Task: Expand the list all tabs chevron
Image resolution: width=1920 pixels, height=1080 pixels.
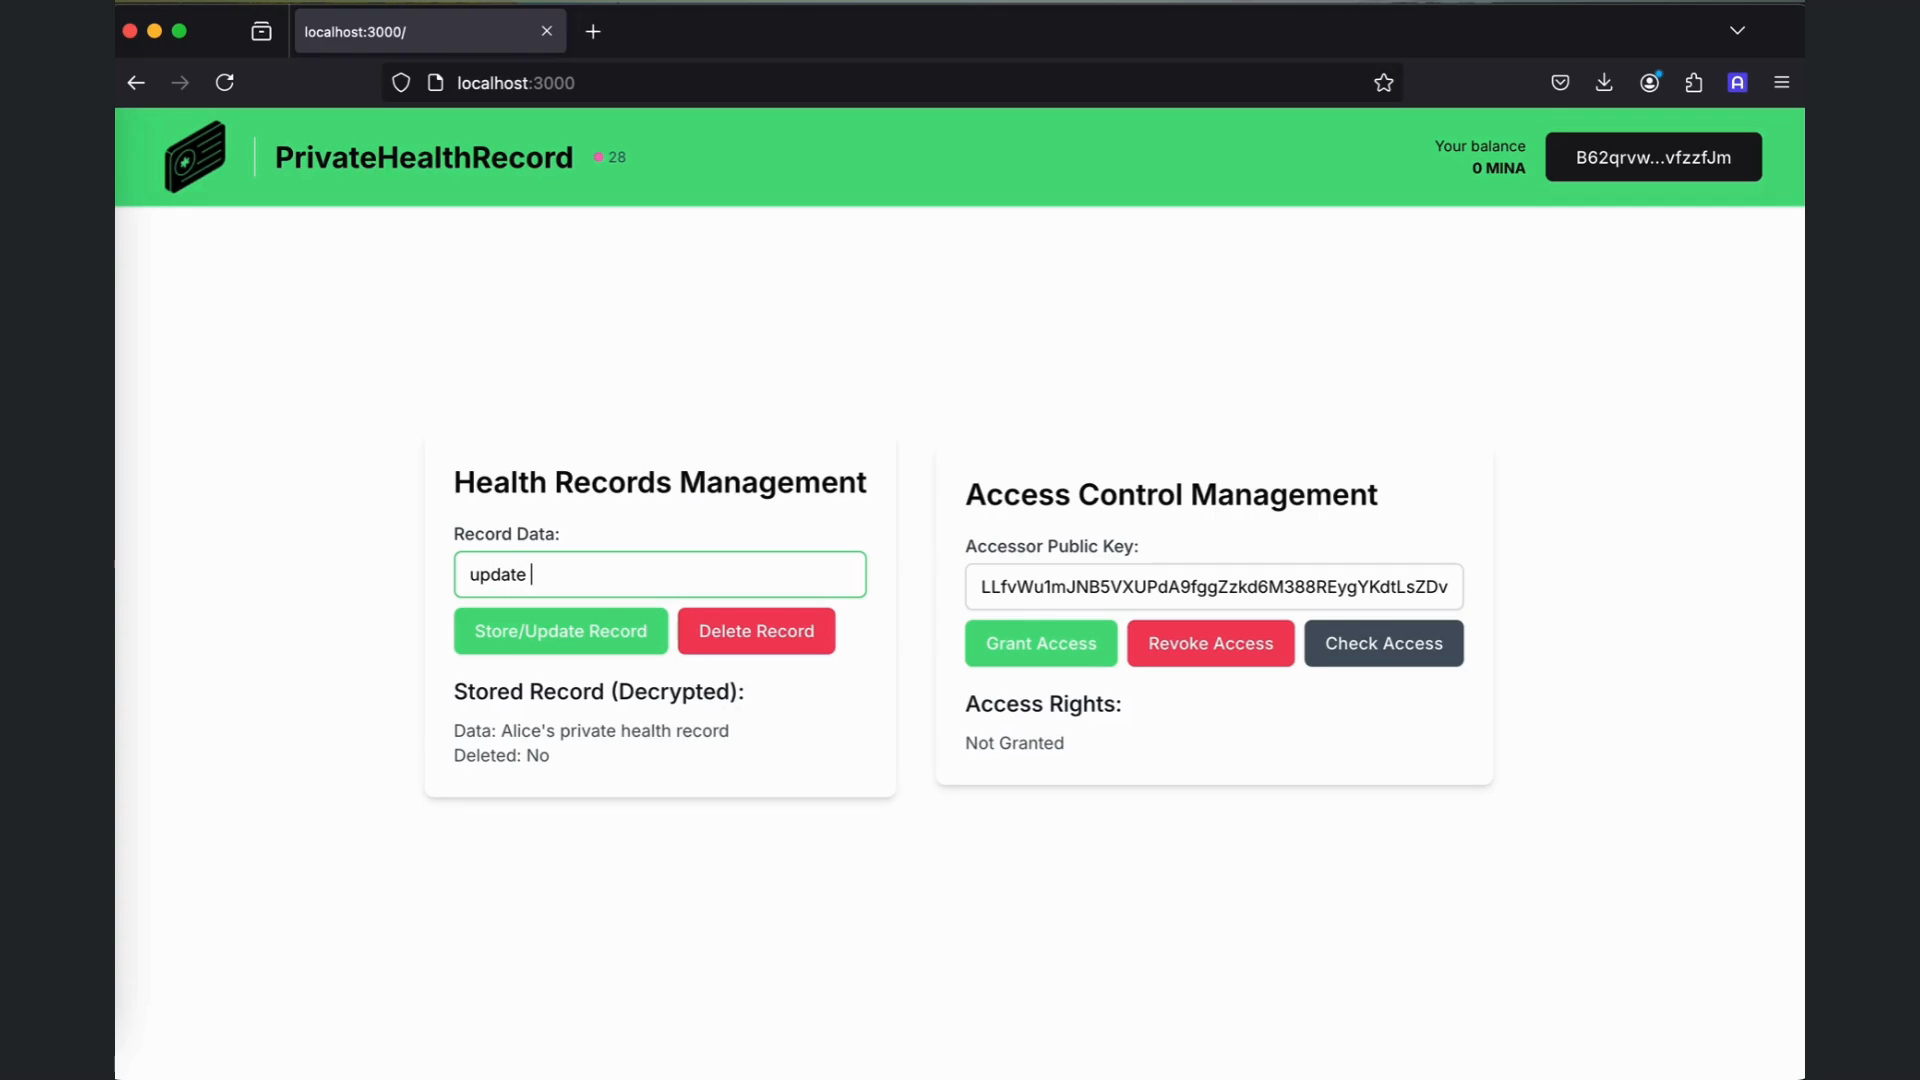Action: pyautogui.click(x=1738, y=31)
